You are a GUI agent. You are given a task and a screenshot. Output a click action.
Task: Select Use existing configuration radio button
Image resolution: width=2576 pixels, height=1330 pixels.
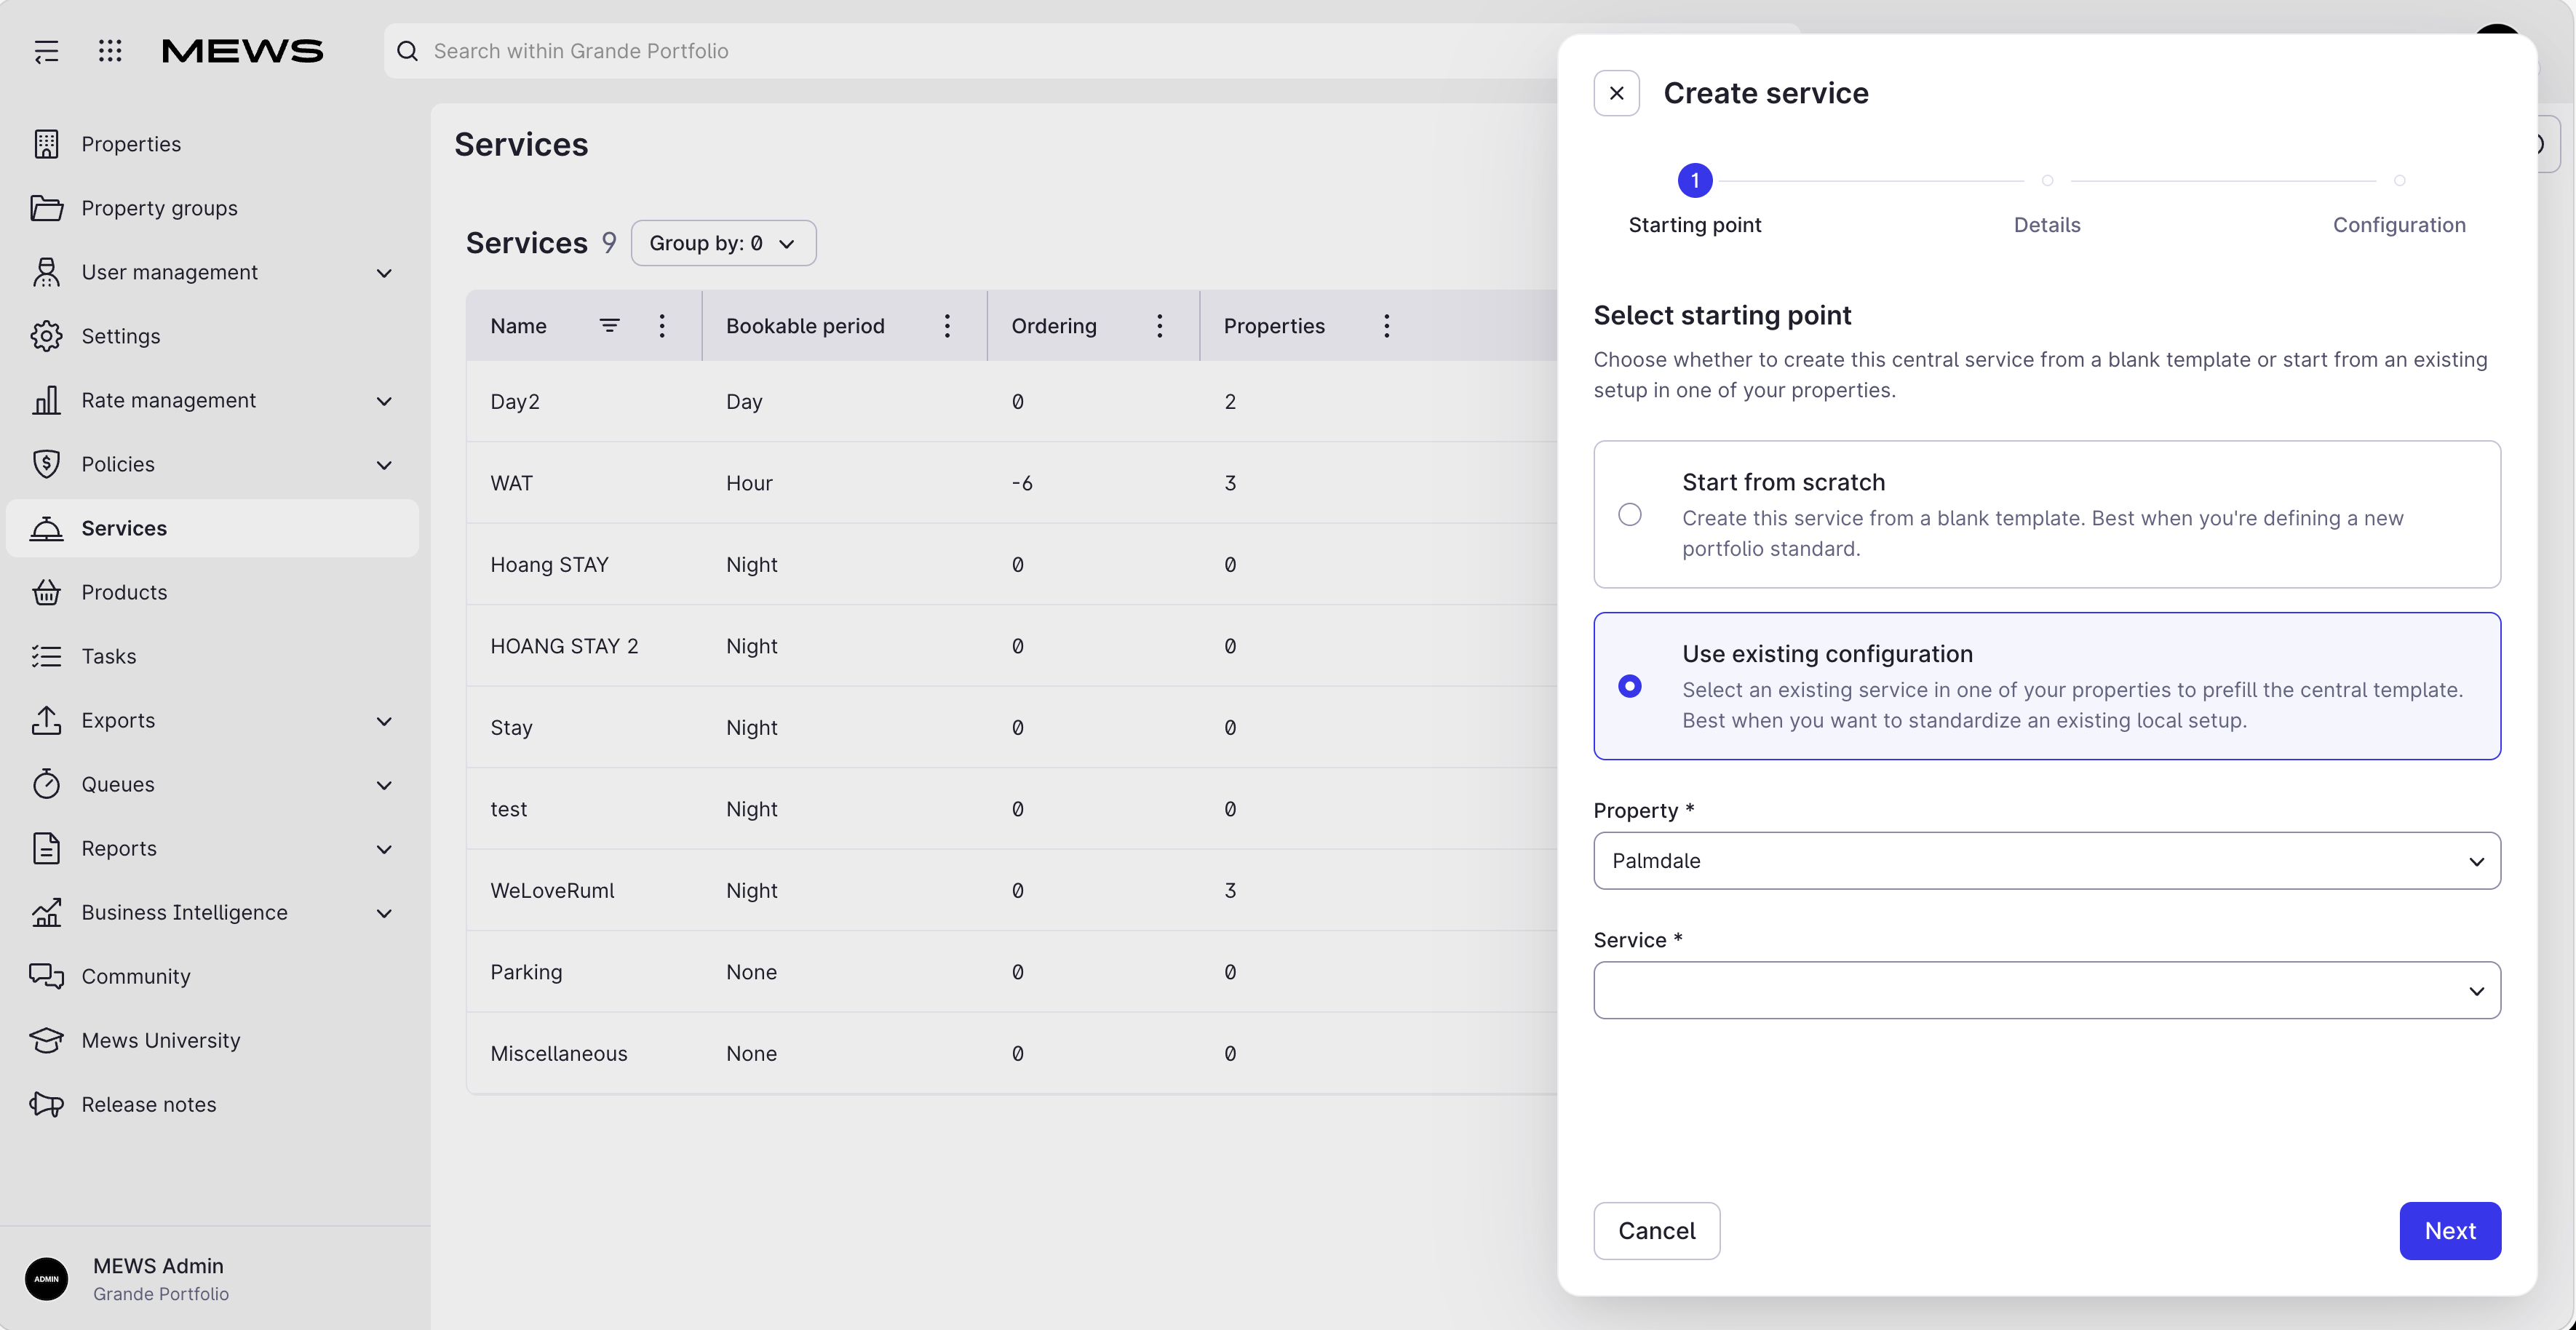coord(1629,686)
